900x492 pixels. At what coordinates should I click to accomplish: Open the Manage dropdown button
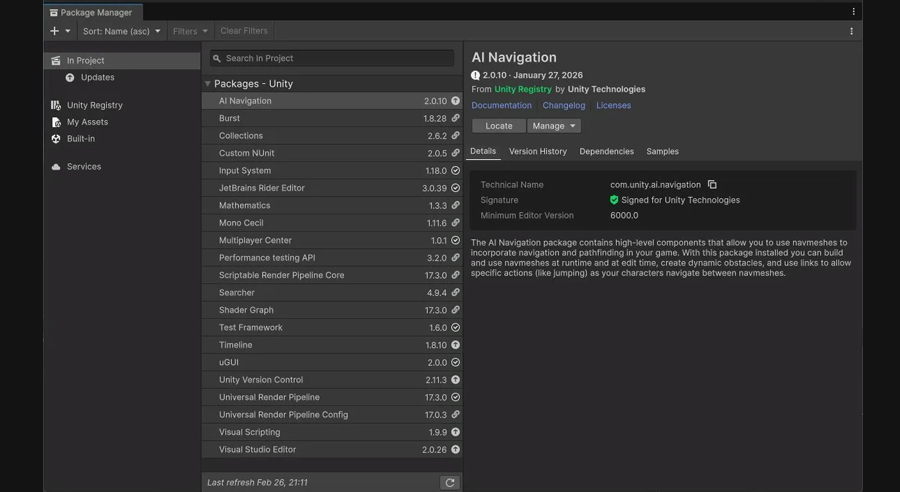pyautogui.click(x=554, y=126)
